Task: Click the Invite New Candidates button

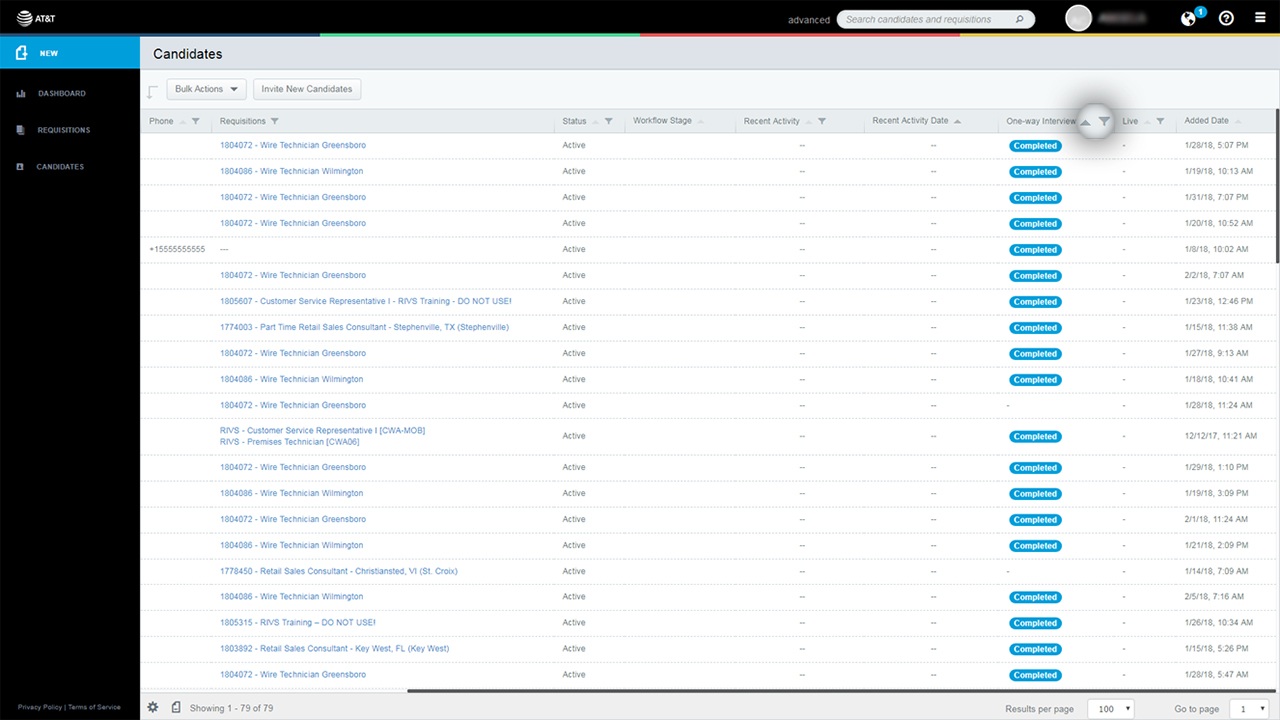Action: pos(307,89)
